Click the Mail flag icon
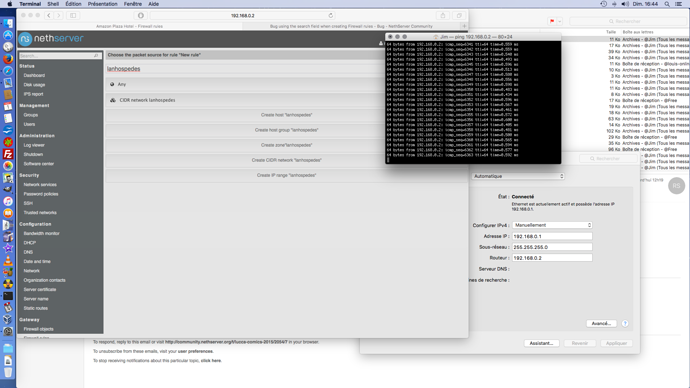Screen dimensions: 690x388 click(x=552, y=21)
